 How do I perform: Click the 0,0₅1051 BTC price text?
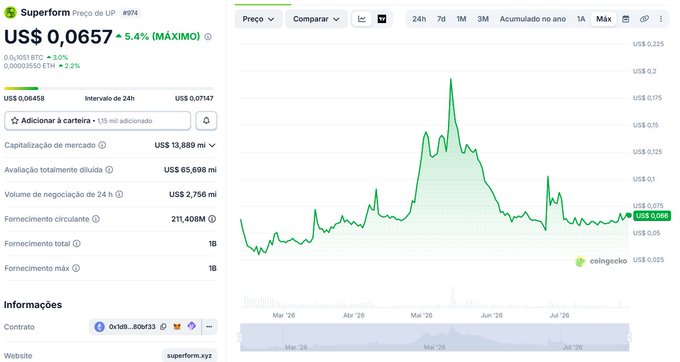click(23, 57)
